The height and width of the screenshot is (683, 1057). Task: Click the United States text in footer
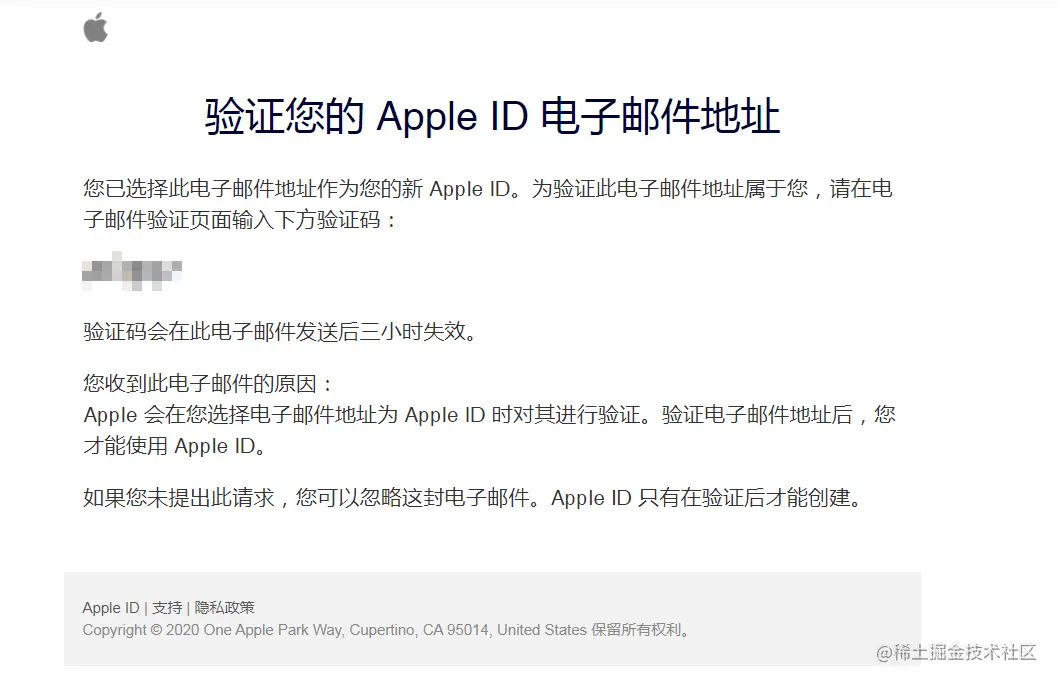coord(542,630)
